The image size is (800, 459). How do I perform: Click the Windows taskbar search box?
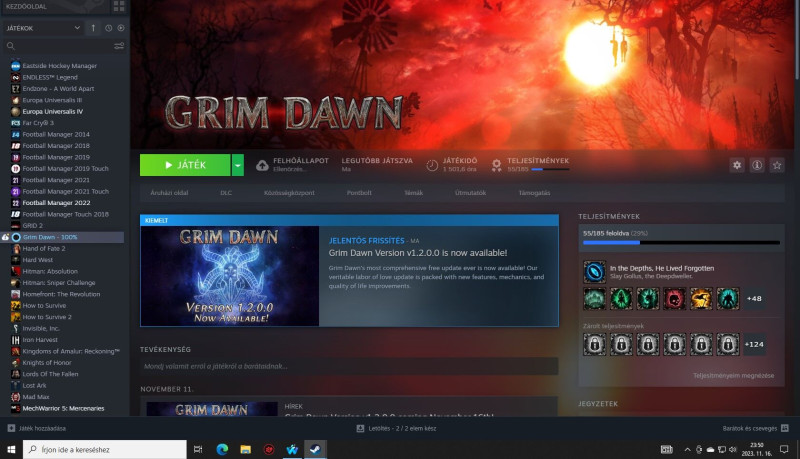point(105,449)
